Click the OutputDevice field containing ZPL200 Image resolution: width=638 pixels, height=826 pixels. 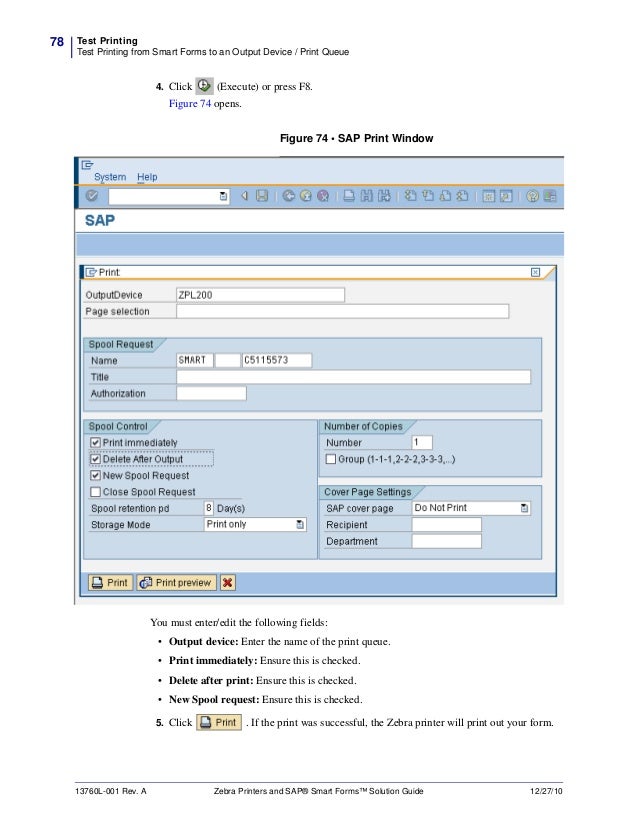(x=260, y=294)
